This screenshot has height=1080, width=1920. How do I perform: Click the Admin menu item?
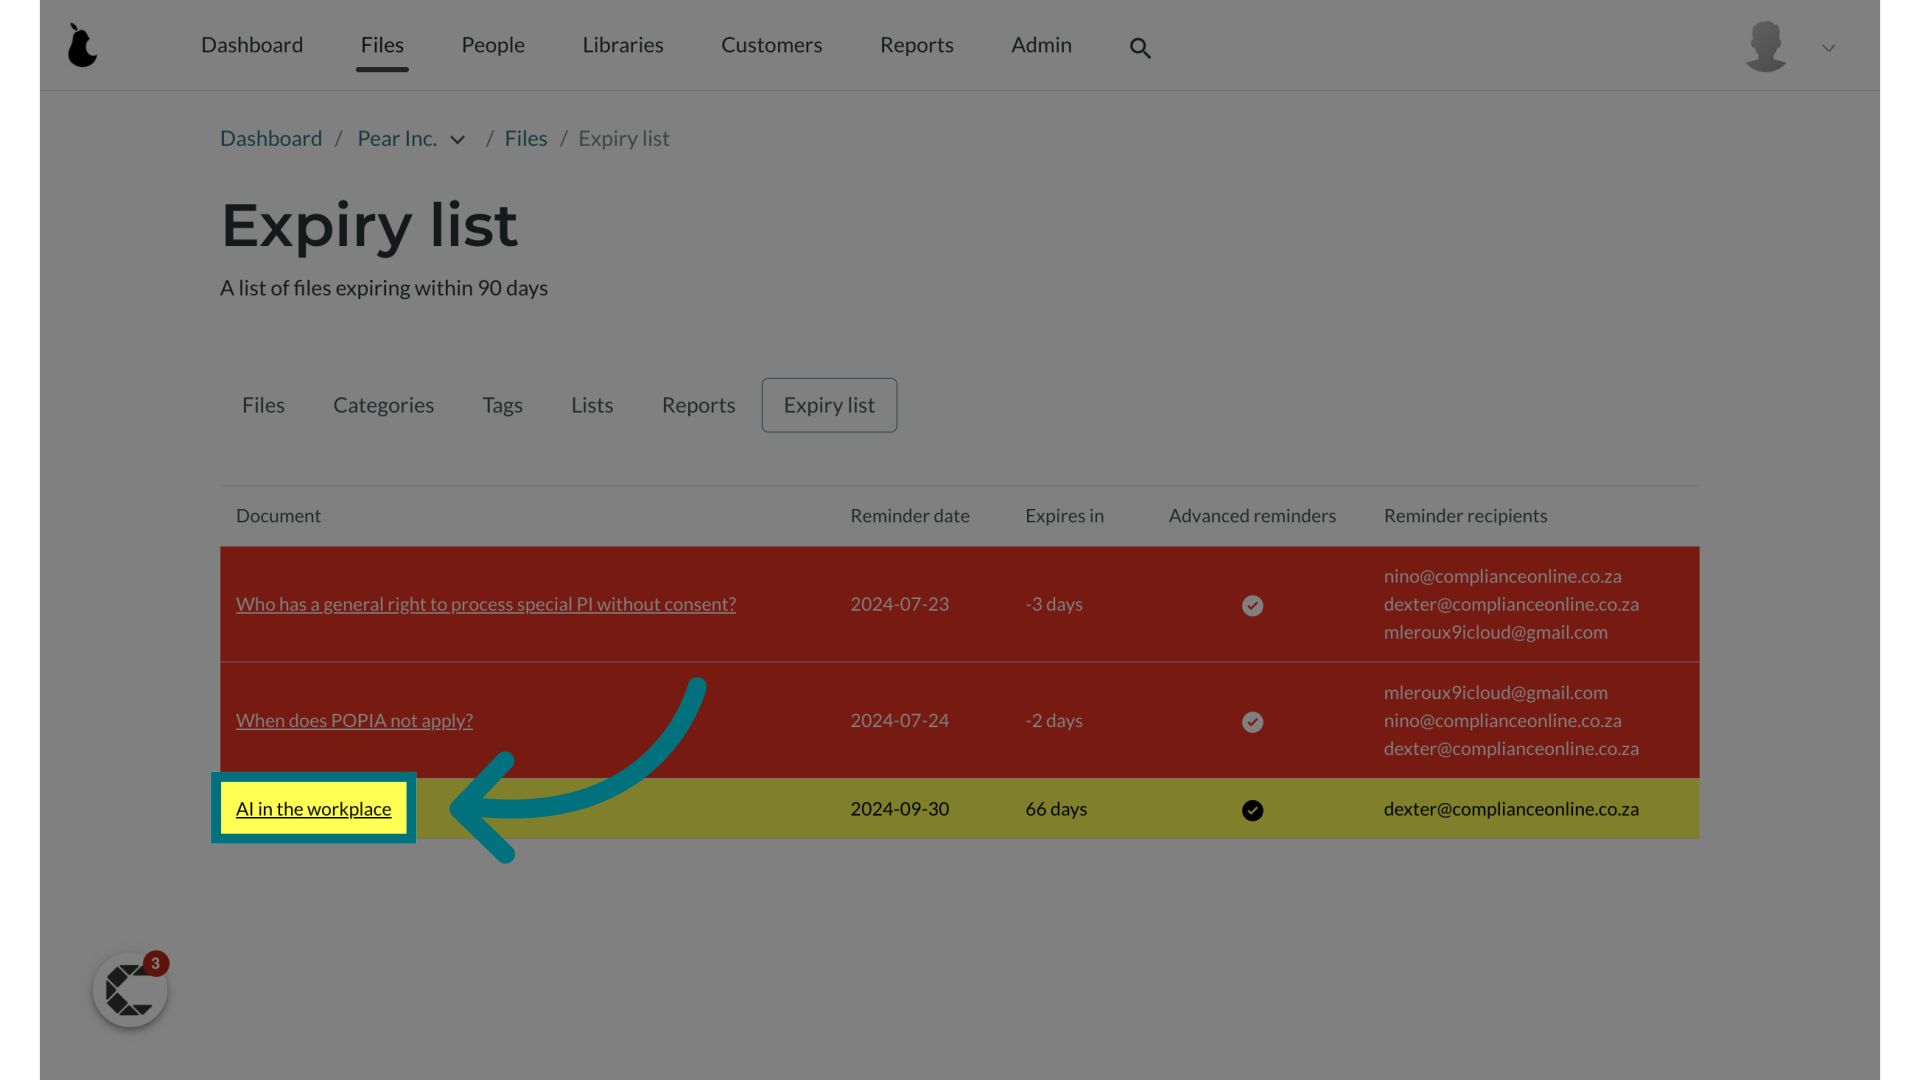coord(1042,45)
